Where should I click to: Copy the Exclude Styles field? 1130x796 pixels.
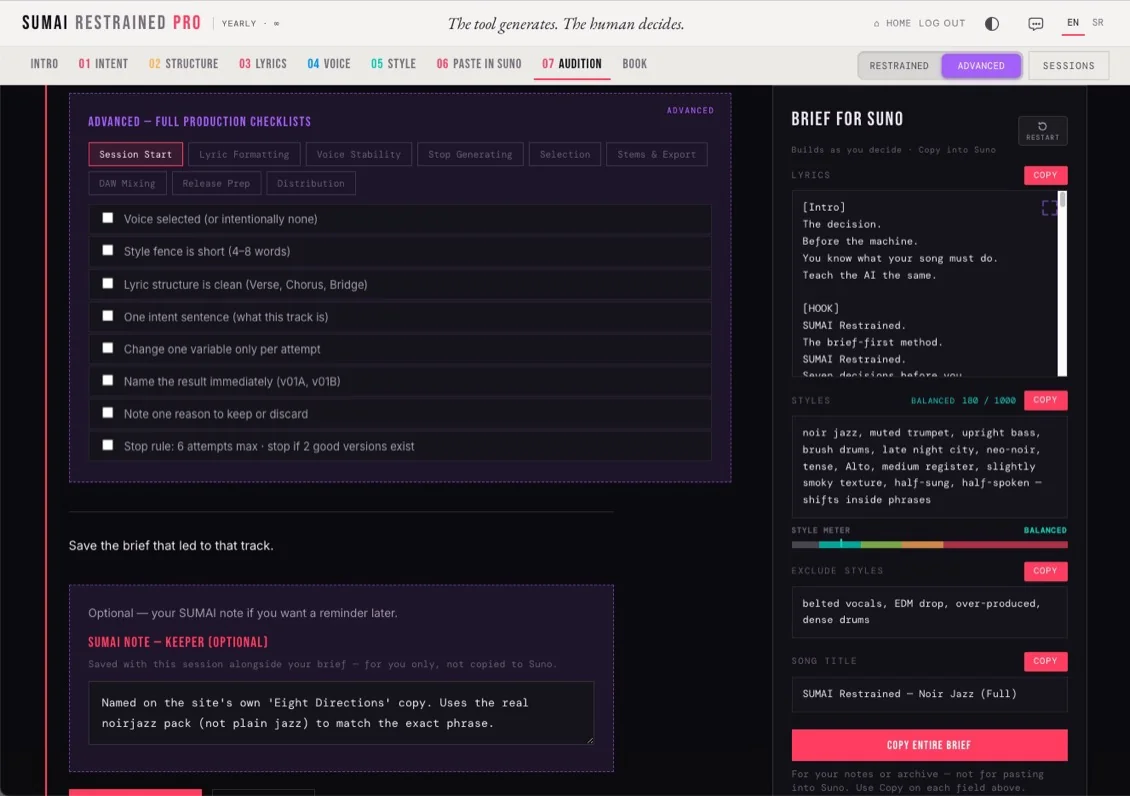click(1045, 571)
